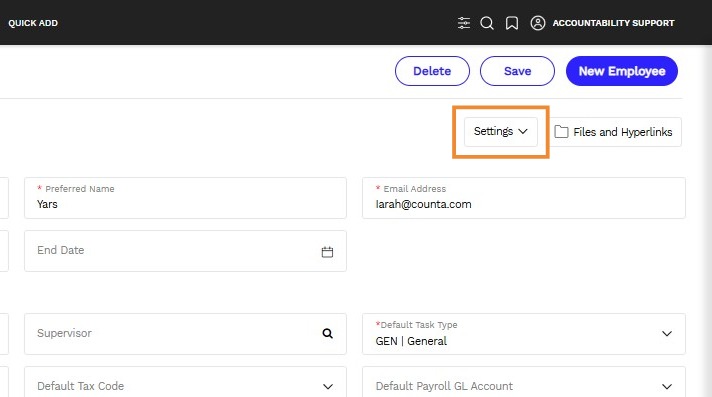Open Accountability Support account menu
Screen dimensions: 712x397
tap(613, 23)
